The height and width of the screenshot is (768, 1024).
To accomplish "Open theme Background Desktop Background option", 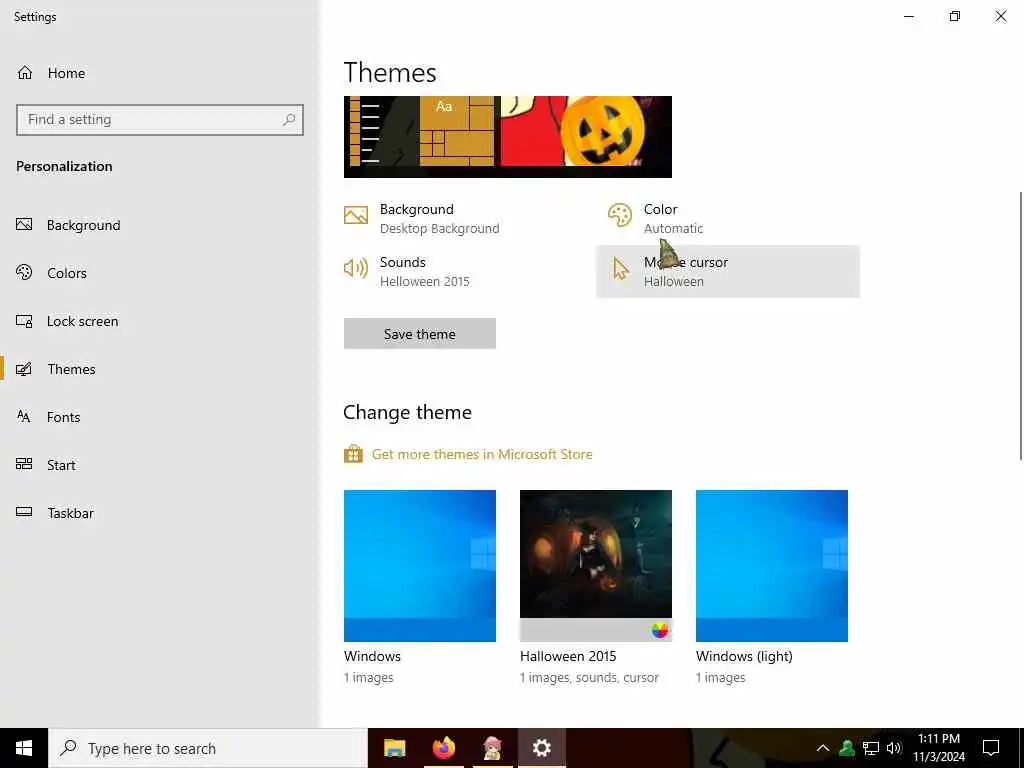I will coord(465,219).
